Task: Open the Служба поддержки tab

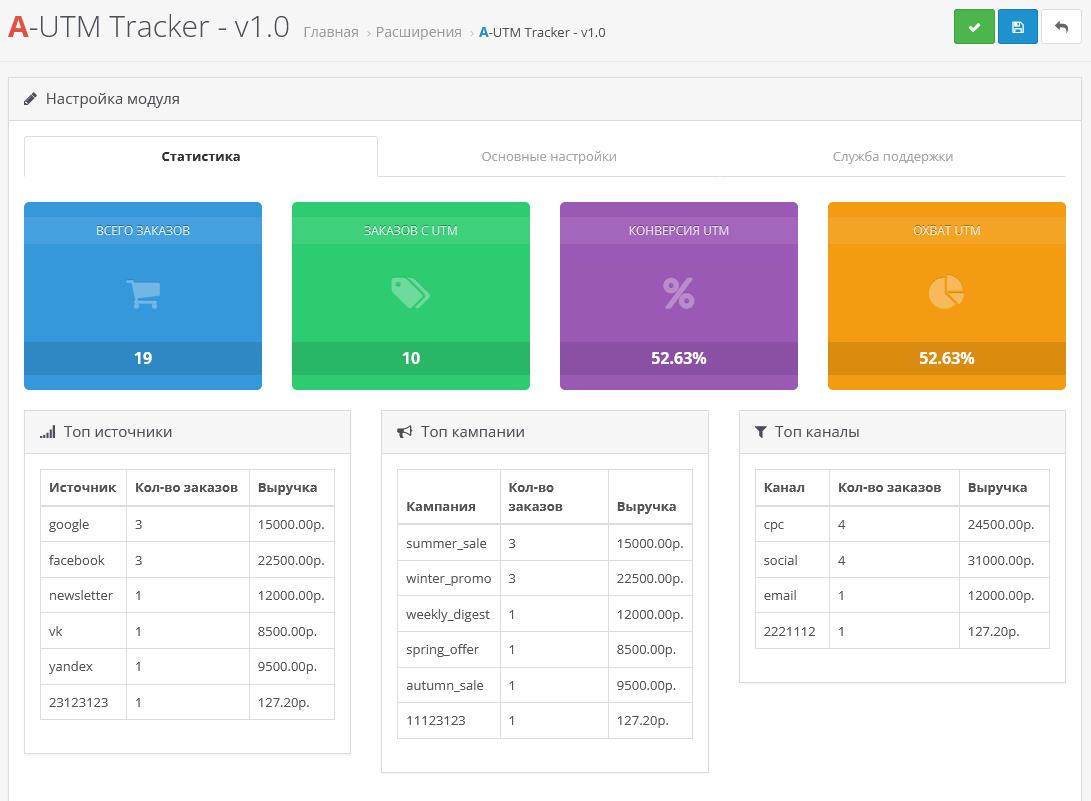Action: coord(892,157)
